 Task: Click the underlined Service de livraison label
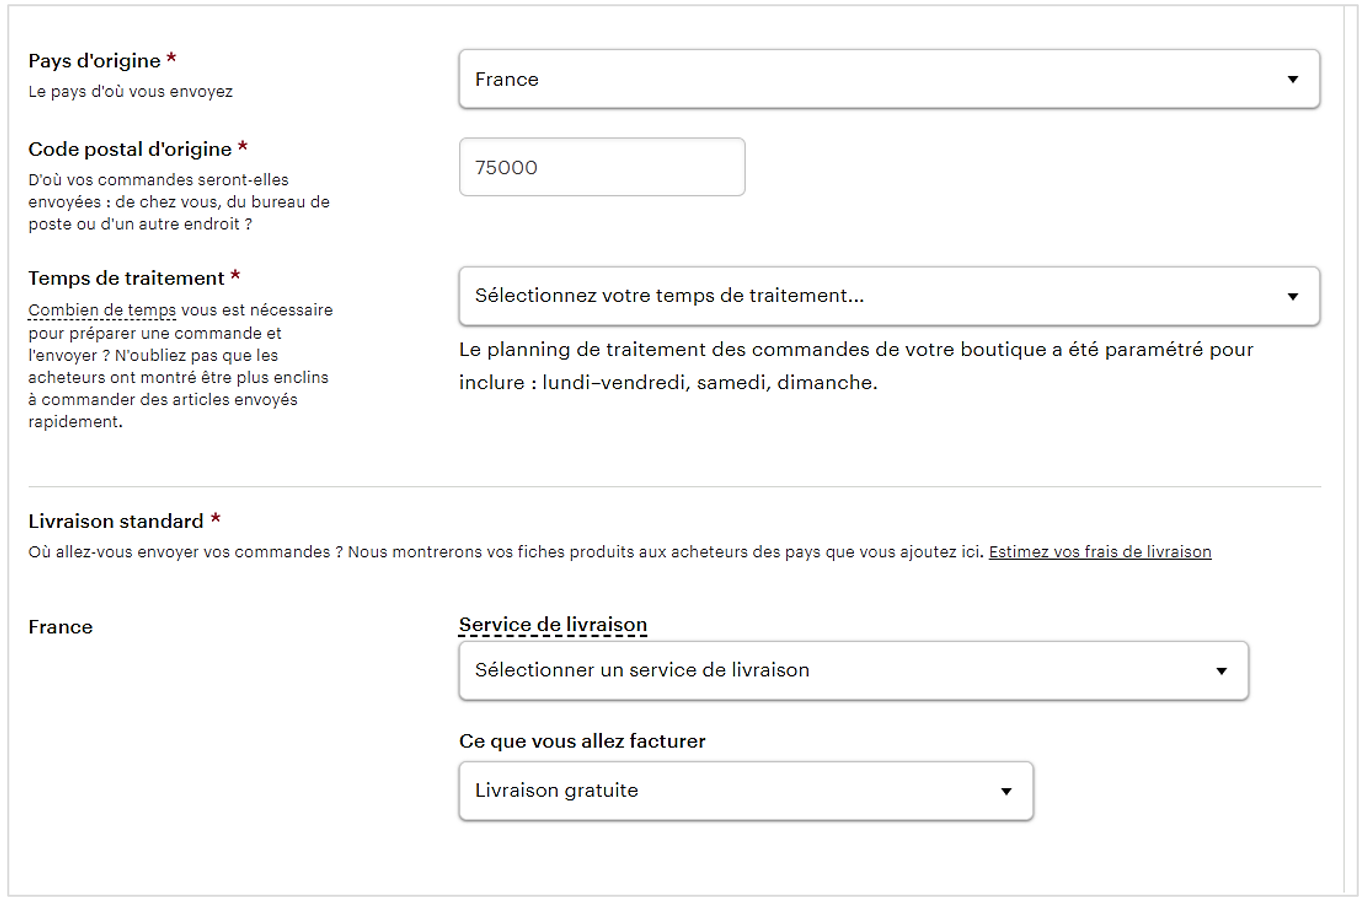pos(553,625)
